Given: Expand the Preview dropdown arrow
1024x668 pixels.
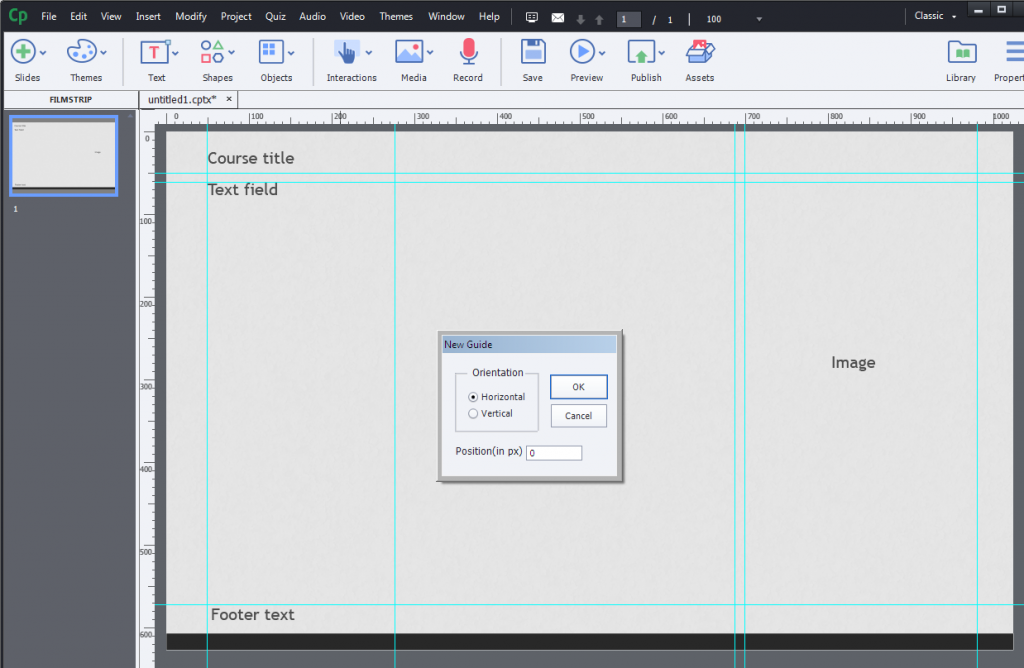Looking at the screenshot, I should click(x=602, y=53).
